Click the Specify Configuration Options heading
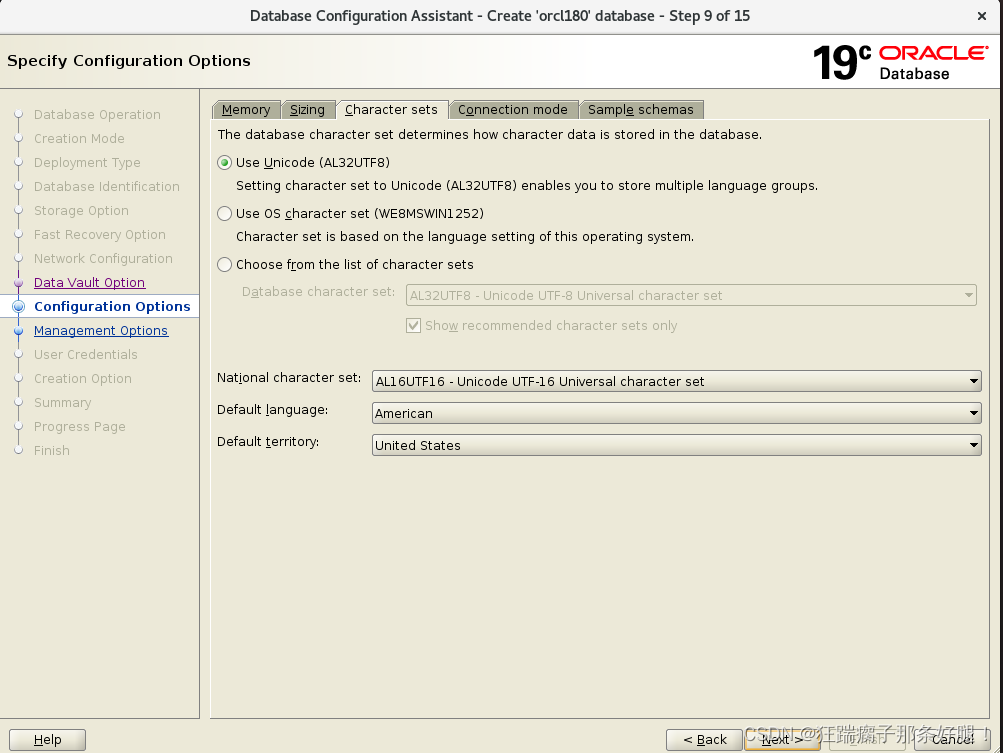The height and width of the screenshot is (753, 1003). (129, 61)
